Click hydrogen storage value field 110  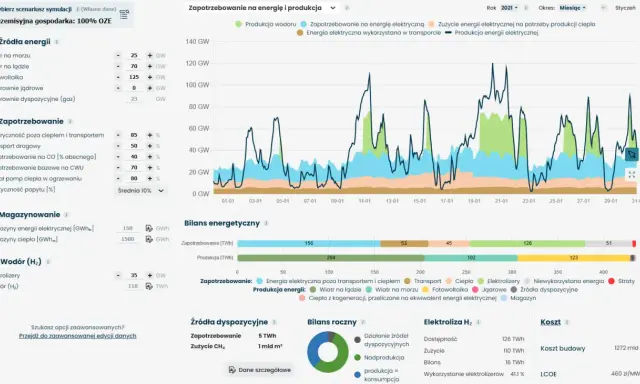[133, 286]
